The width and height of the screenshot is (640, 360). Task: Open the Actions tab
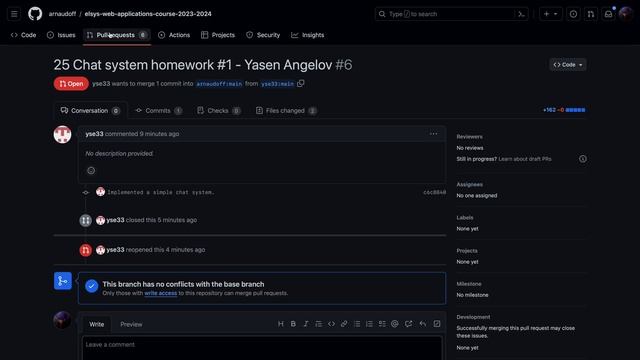(x=174, y=35)
